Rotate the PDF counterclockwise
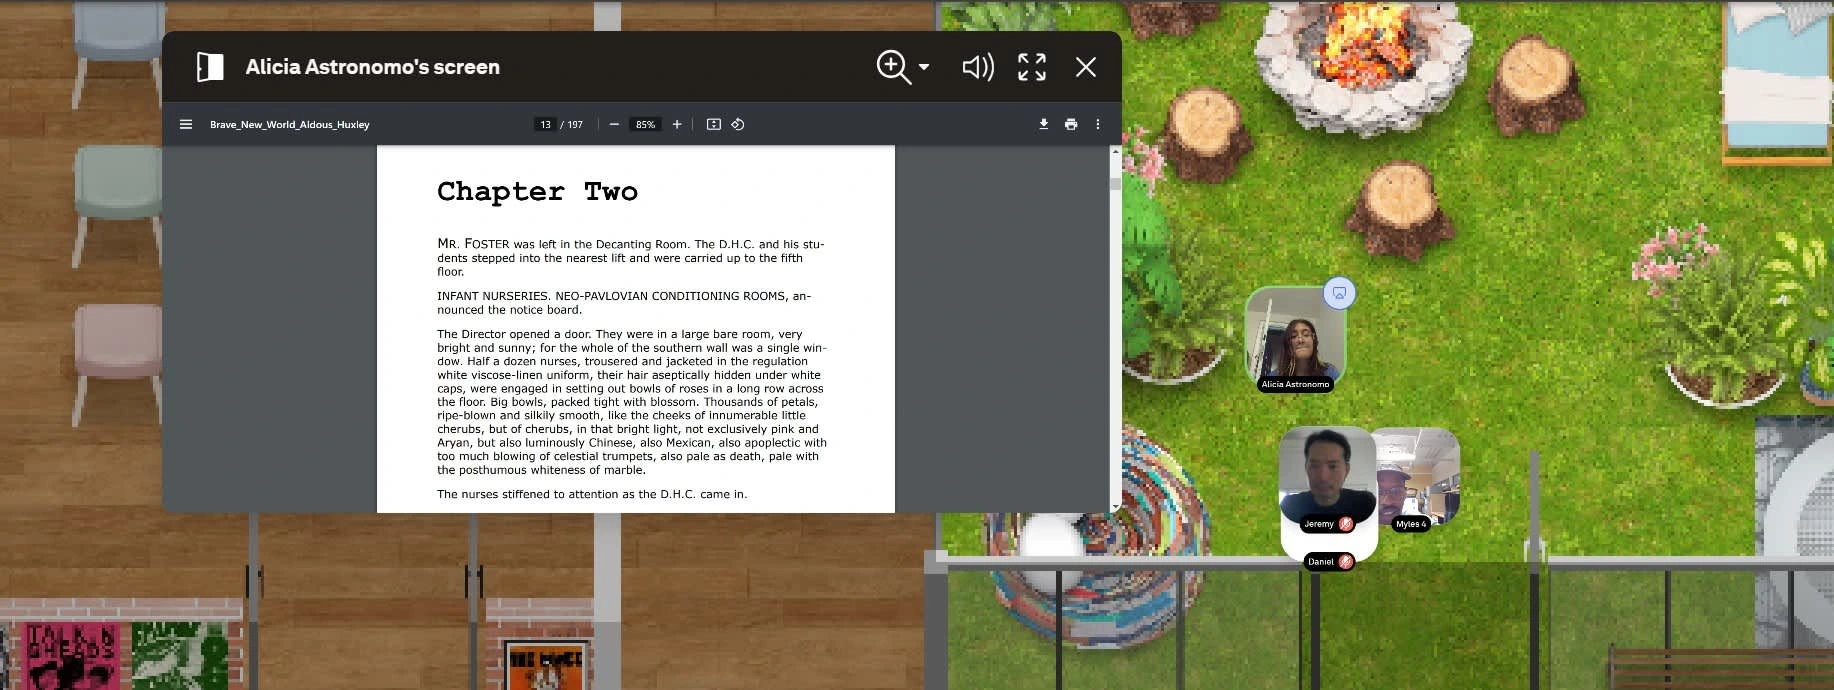Image resolution: width=1834 pixels, height=690 pixels. [x=738, y=124]
